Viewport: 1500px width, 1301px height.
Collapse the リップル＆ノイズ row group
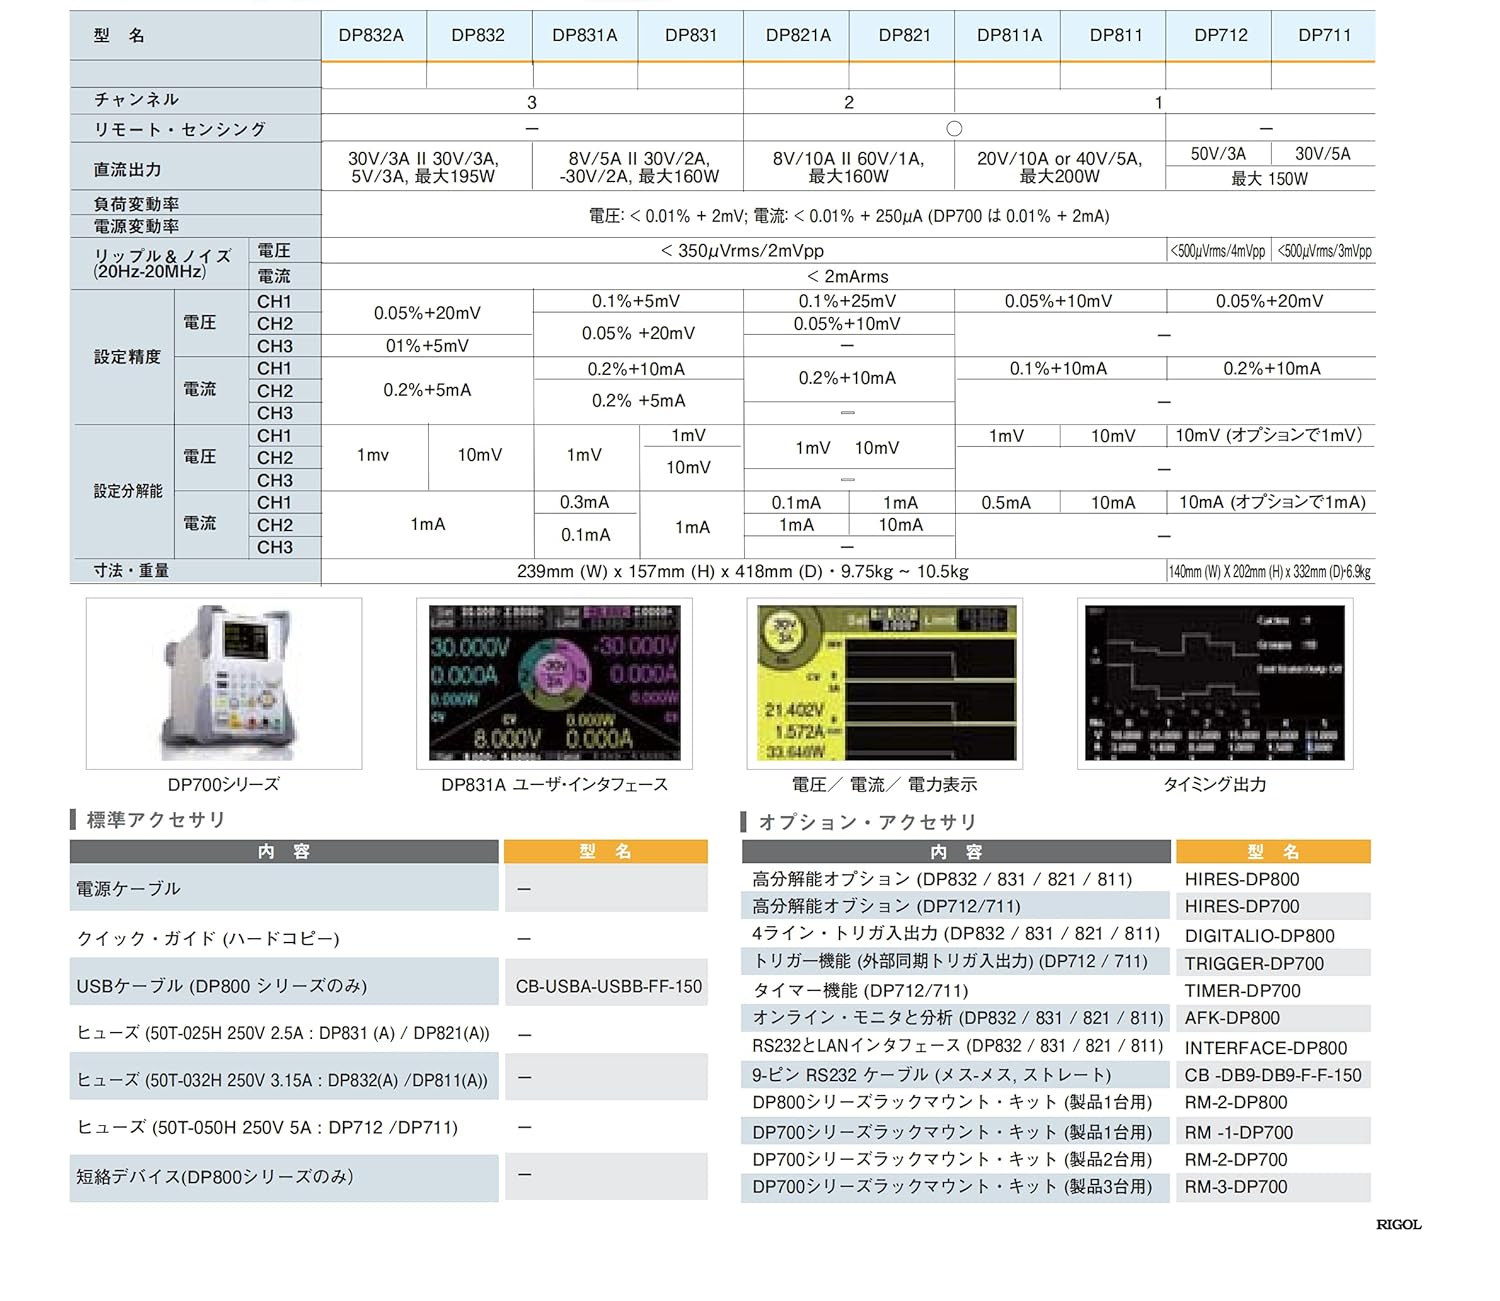tap(157, 262)
